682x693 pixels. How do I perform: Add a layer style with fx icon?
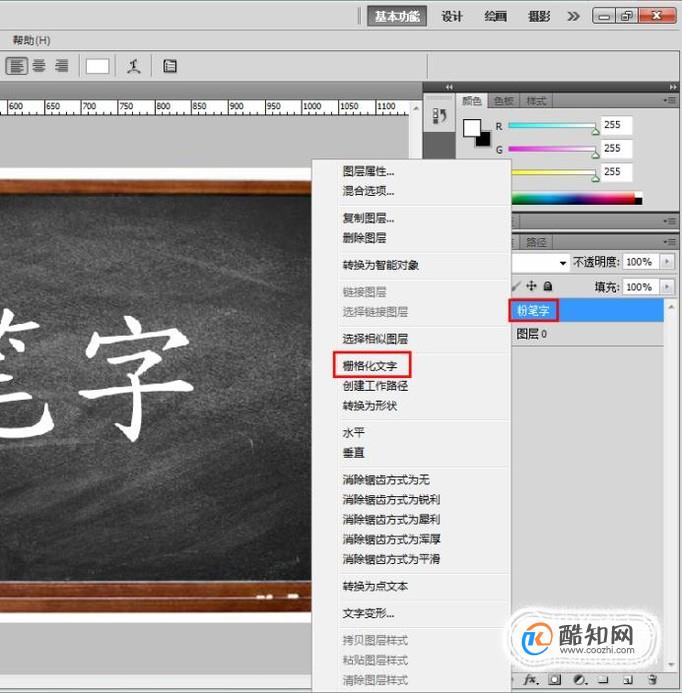click(530, 679)
